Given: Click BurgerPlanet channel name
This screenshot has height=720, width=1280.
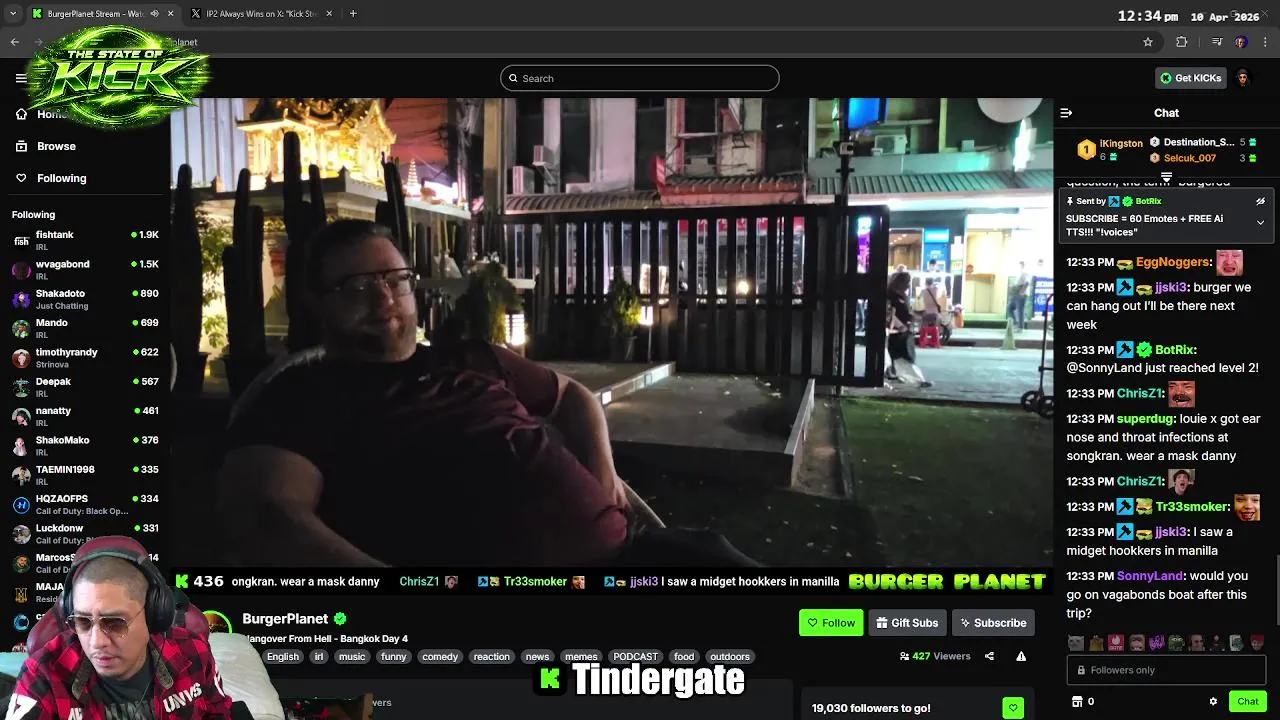Looking at the screenshot, I should tap(285, 619).
